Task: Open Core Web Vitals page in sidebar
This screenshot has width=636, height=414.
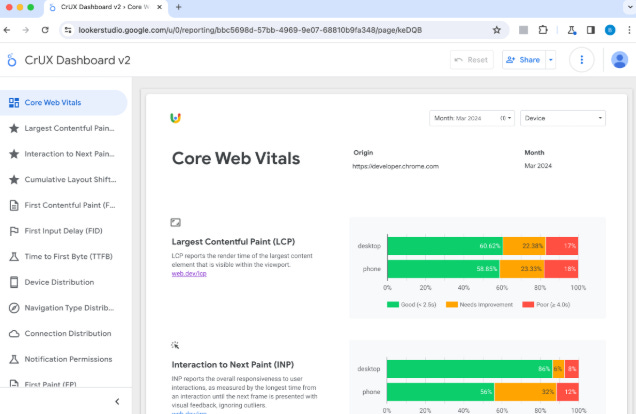Action: pos(63,103)
